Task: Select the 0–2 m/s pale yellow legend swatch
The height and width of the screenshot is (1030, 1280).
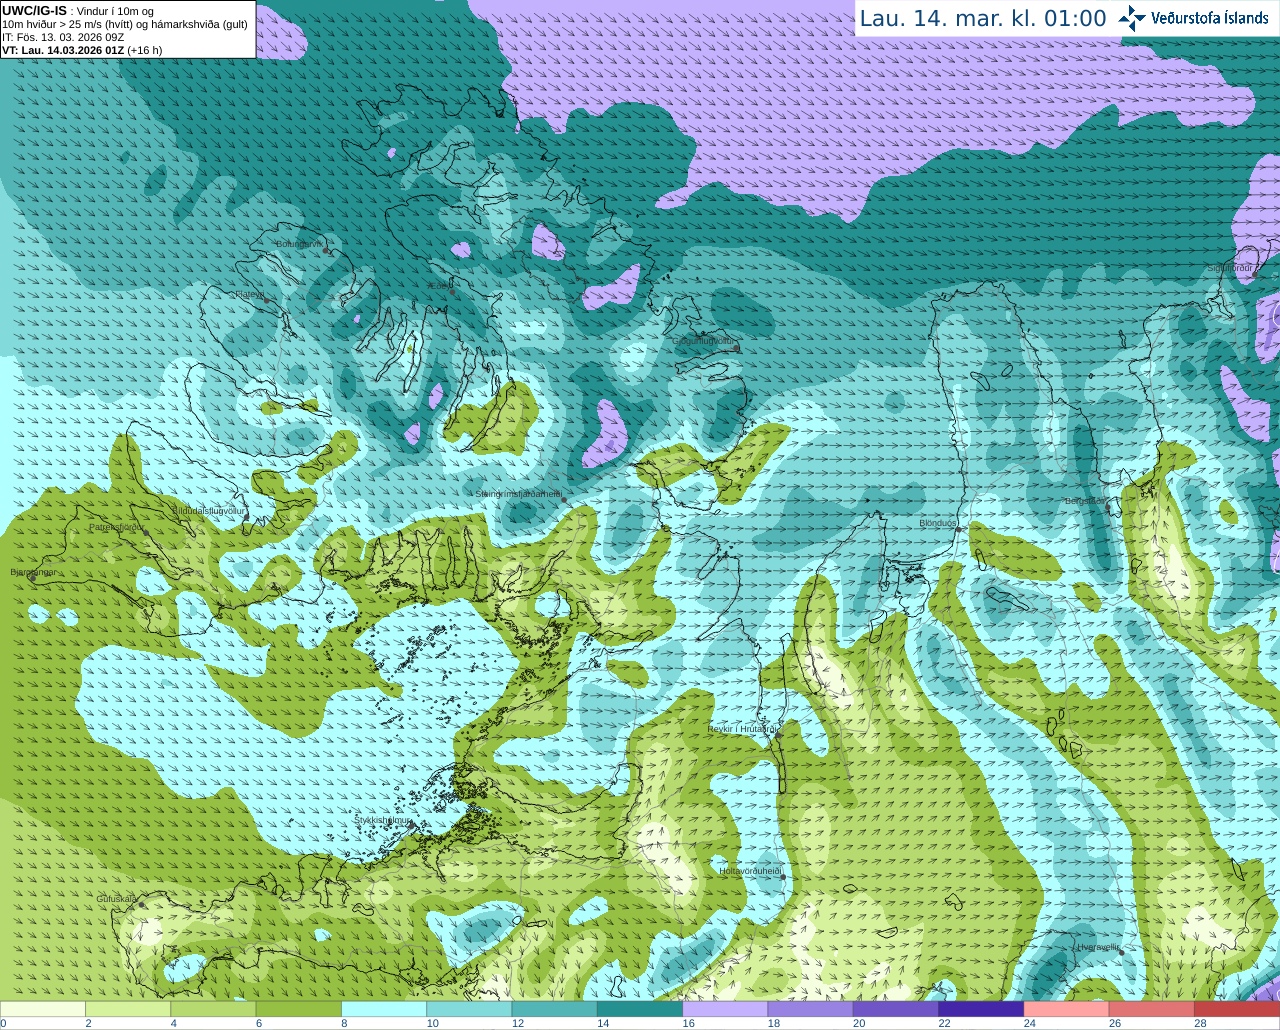Action: [x=43, y=1009]
